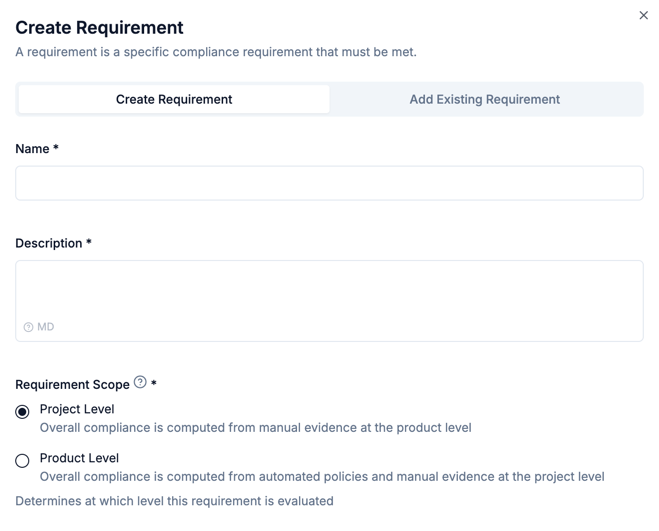Switch to Add Existing Requirement tab
The width and height of the screenshot is (659, 531).
[485, 99]
